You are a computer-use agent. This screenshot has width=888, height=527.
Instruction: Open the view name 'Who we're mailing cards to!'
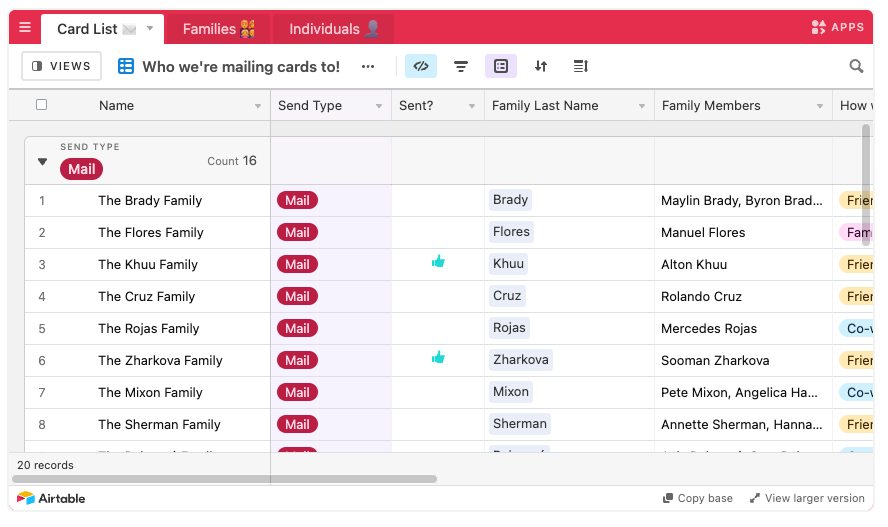pos(241,67)
